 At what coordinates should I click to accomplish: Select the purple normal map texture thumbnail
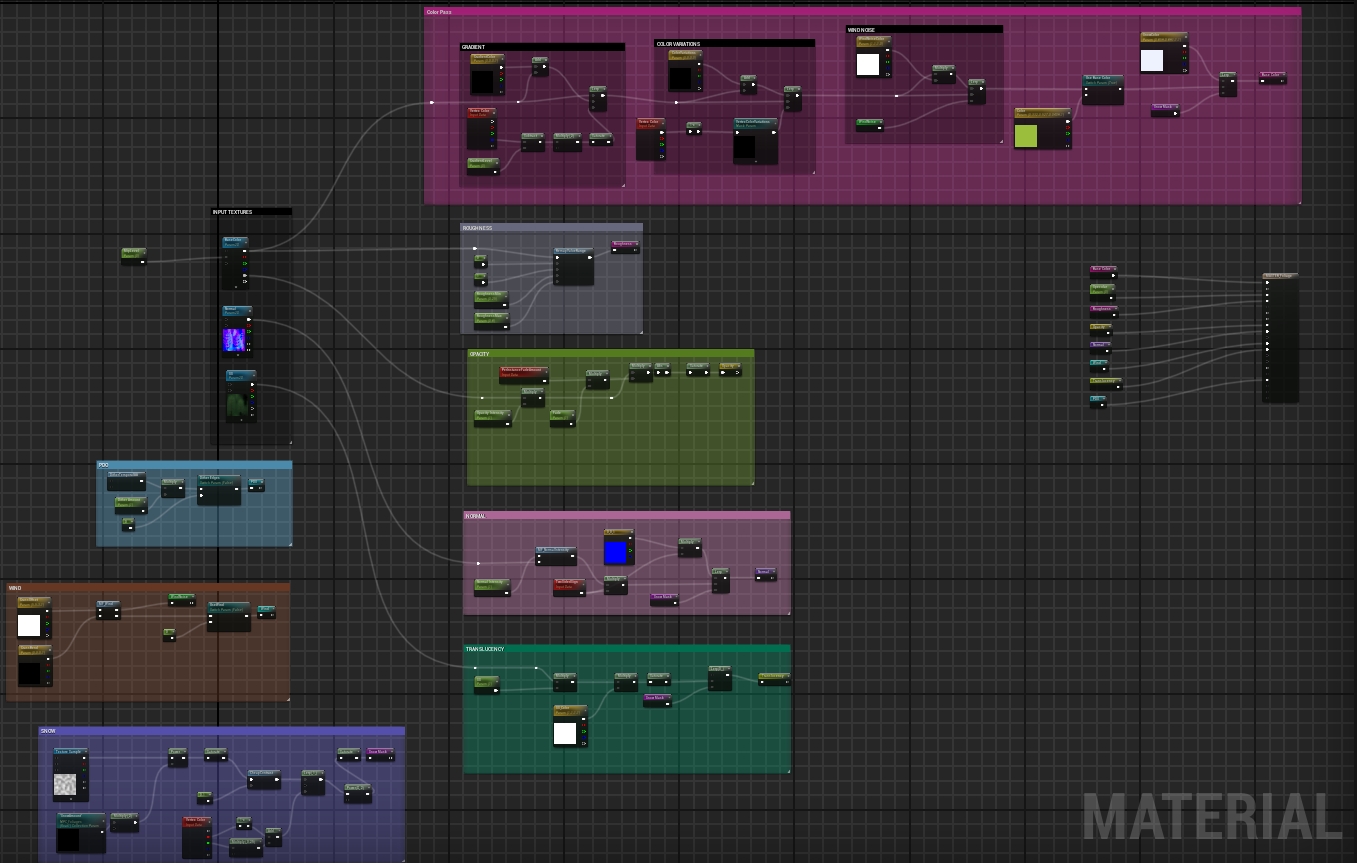pyautogui.click(x=234, y=341)
